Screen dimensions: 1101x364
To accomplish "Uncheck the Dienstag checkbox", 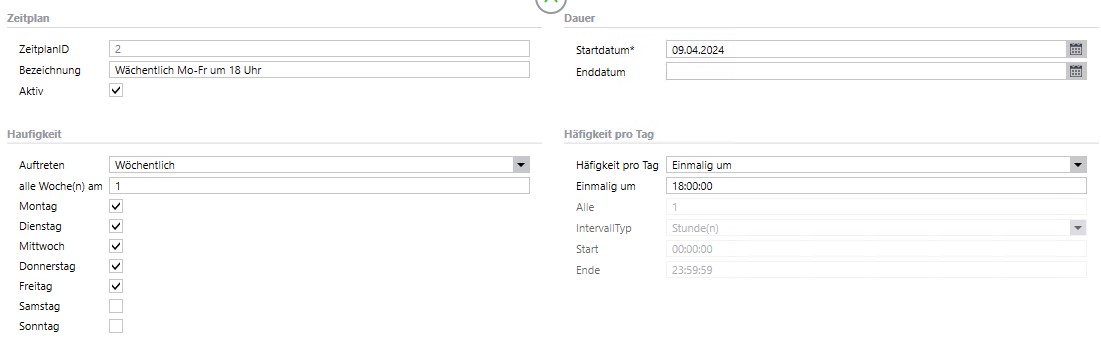I will pyautogui.click(x=116, y=226).
